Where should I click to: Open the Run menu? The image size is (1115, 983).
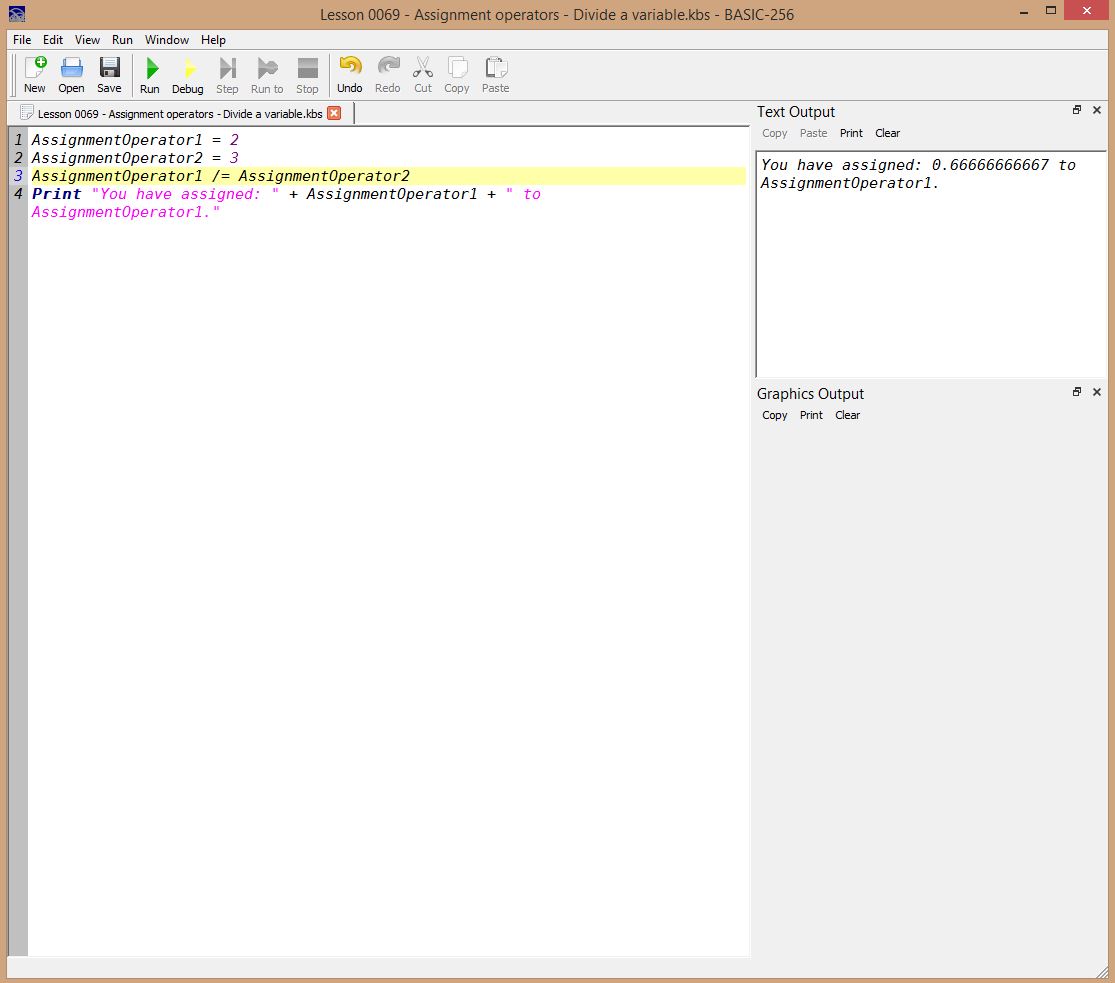coord(122,40)
